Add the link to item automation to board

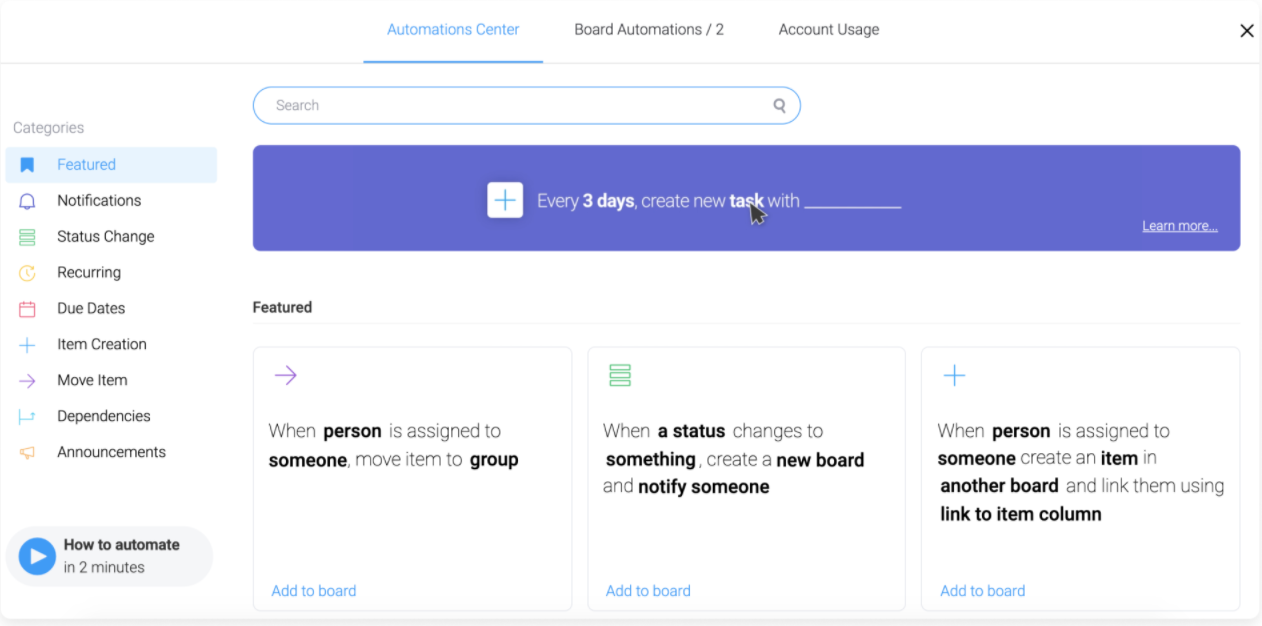click(x=982, y=591)
